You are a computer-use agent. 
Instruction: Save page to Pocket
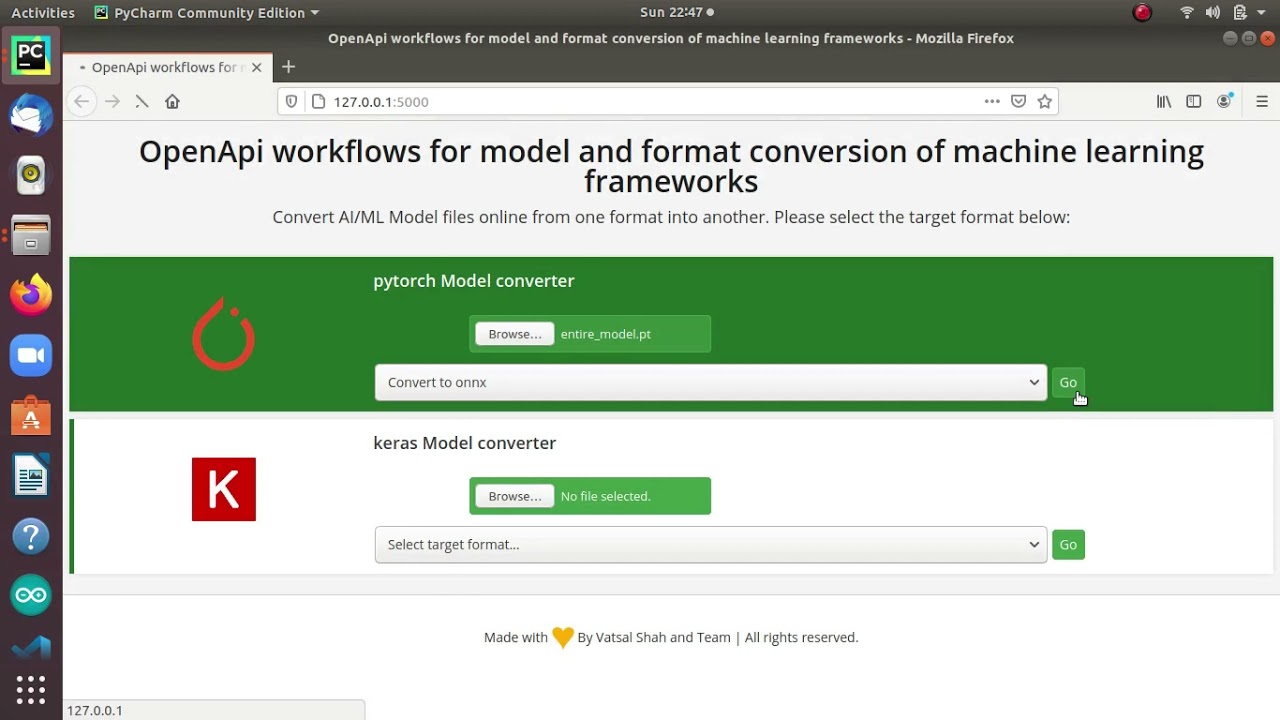(1018, 101)
